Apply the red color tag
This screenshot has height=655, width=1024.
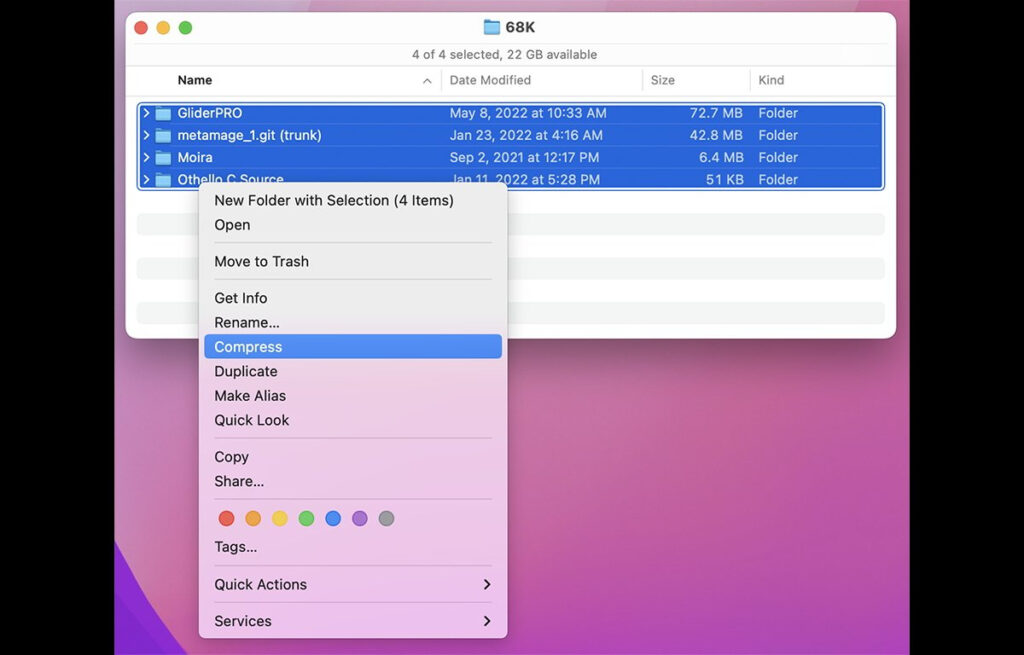227,519
